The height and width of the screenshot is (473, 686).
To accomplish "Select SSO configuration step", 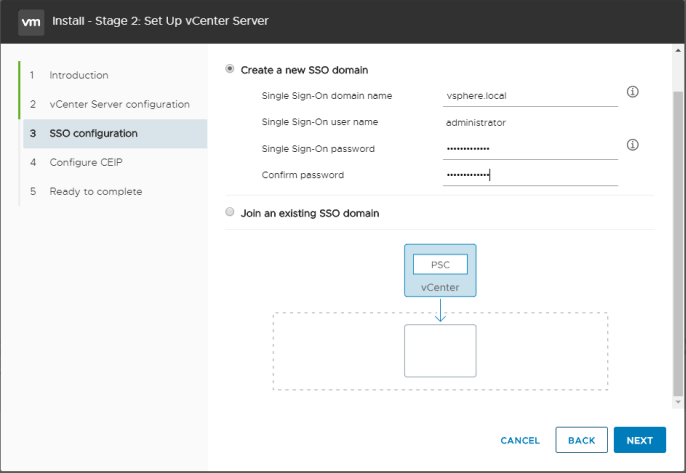I will coord(115,133).
